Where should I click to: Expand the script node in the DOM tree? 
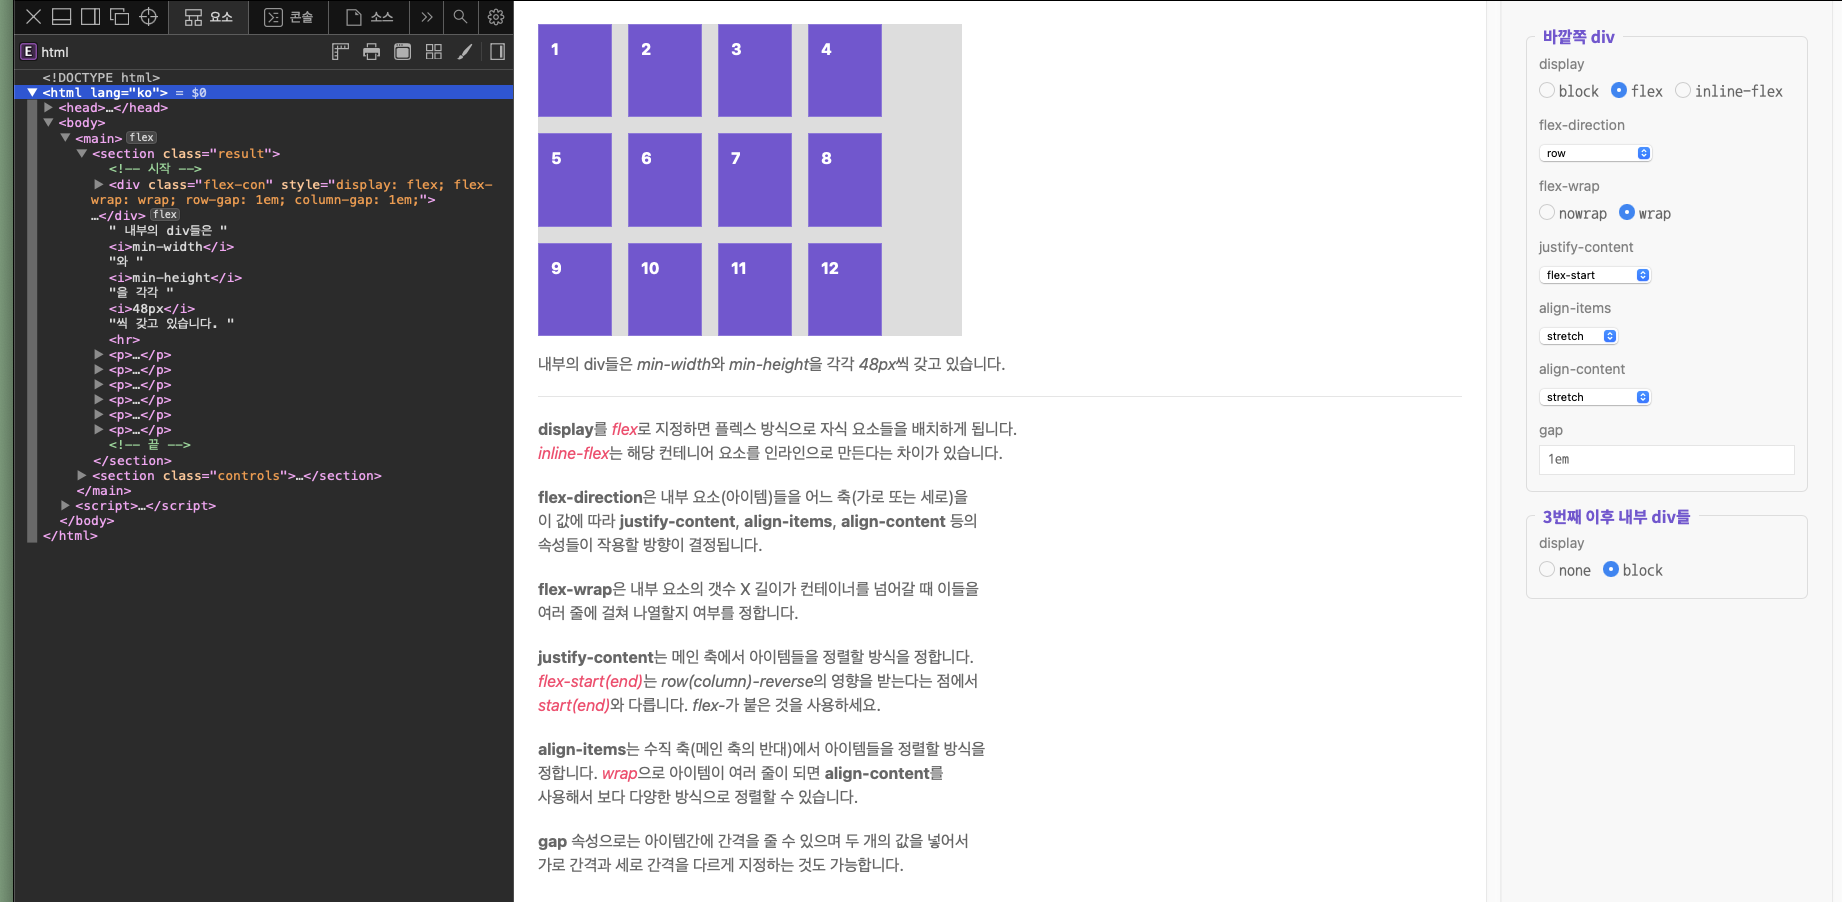(65, 505)
